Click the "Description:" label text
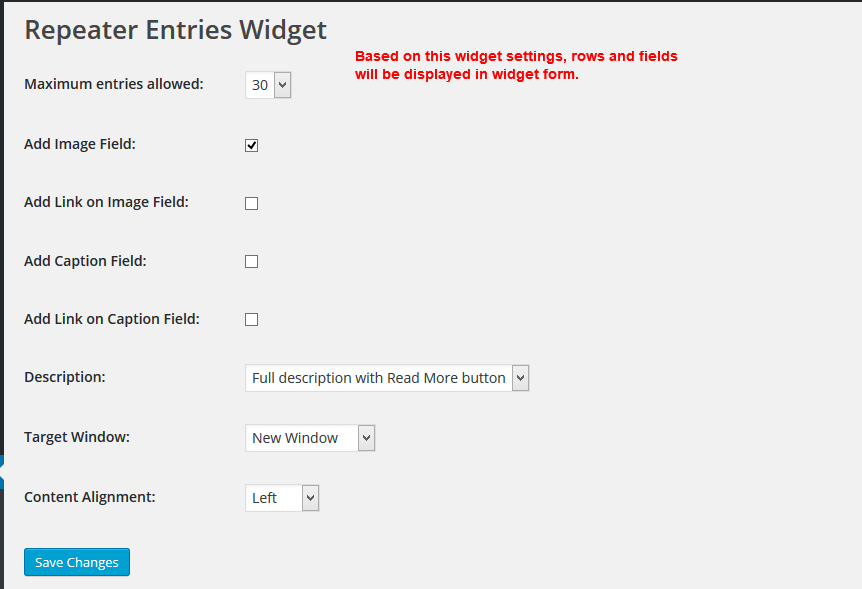This screenshot has height=589, width=862. tap(65, 377)
